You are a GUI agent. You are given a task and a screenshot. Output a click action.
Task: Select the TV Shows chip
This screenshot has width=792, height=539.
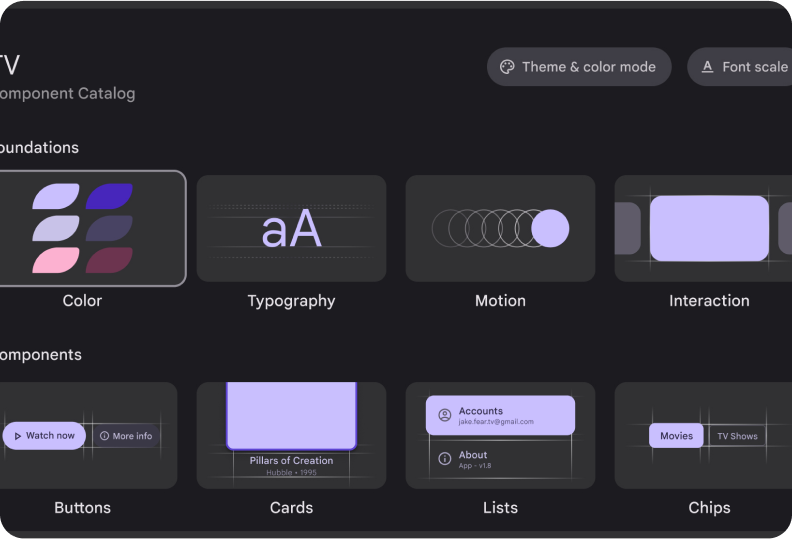[737, 436]
